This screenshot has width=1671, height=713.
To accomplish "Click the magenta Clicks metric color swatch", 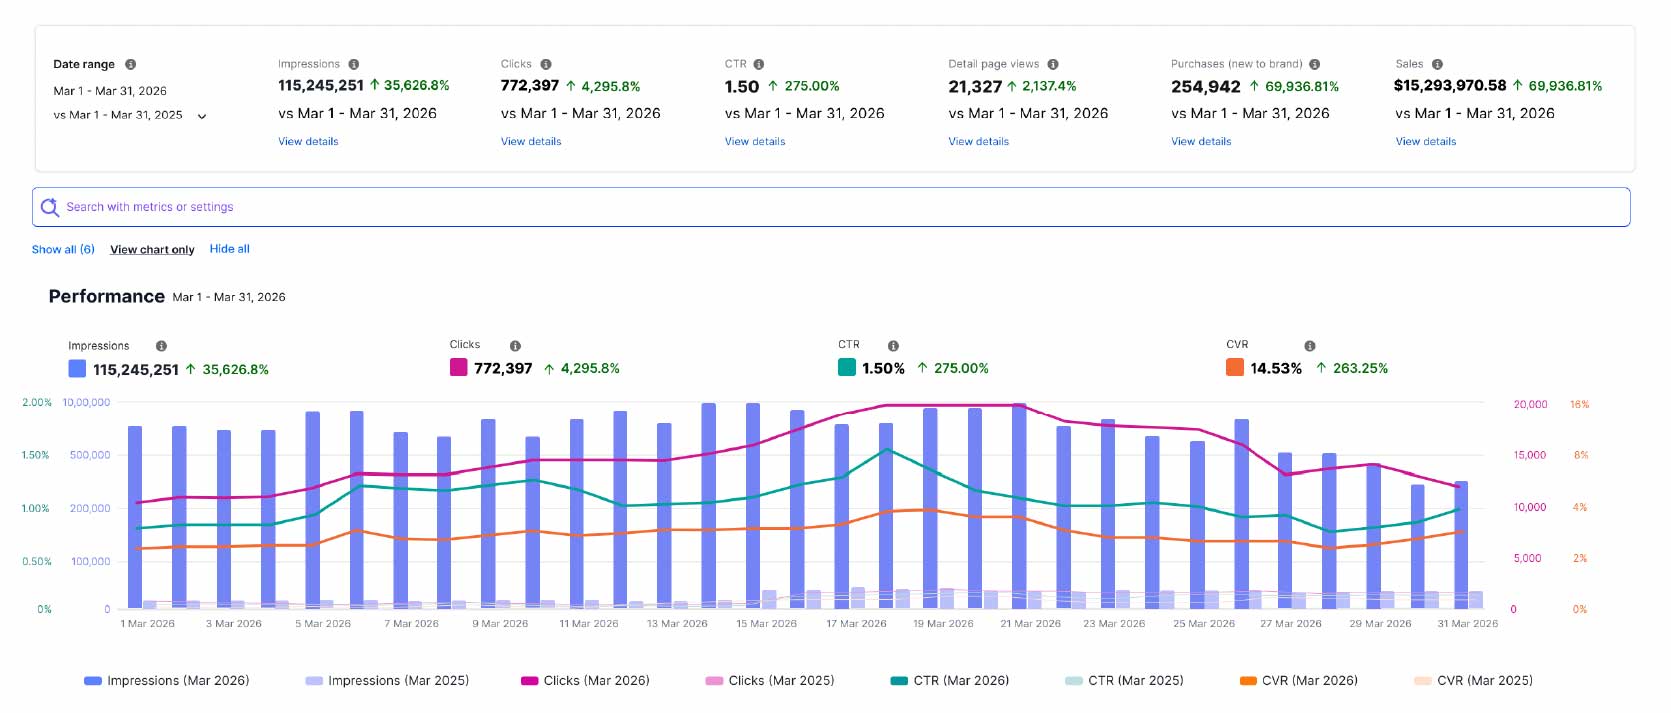I will [459, 367].
